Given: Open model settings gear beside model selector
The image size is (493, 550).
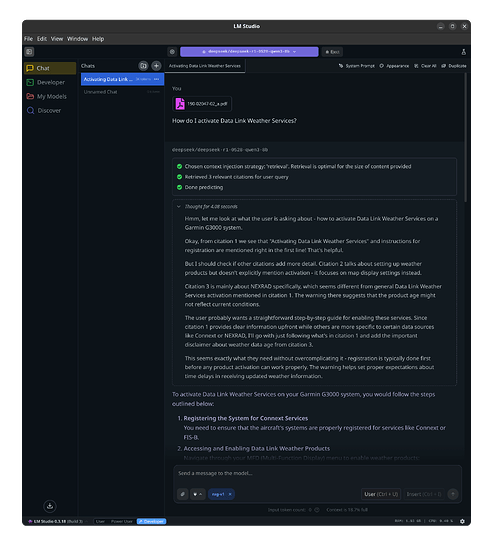Looking at the screenshot, I should (x=172, y=52).
